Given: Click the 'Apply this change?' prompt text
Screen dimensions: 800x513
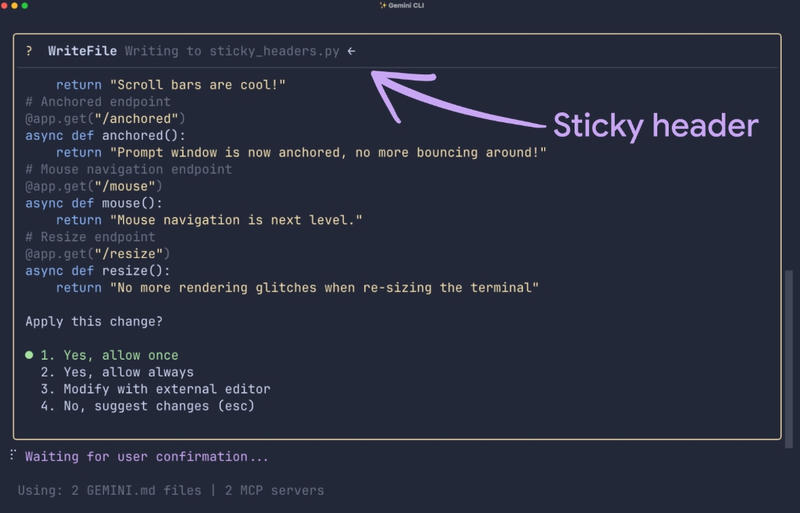Looking at the screenshot, I should tap(94, 322).
